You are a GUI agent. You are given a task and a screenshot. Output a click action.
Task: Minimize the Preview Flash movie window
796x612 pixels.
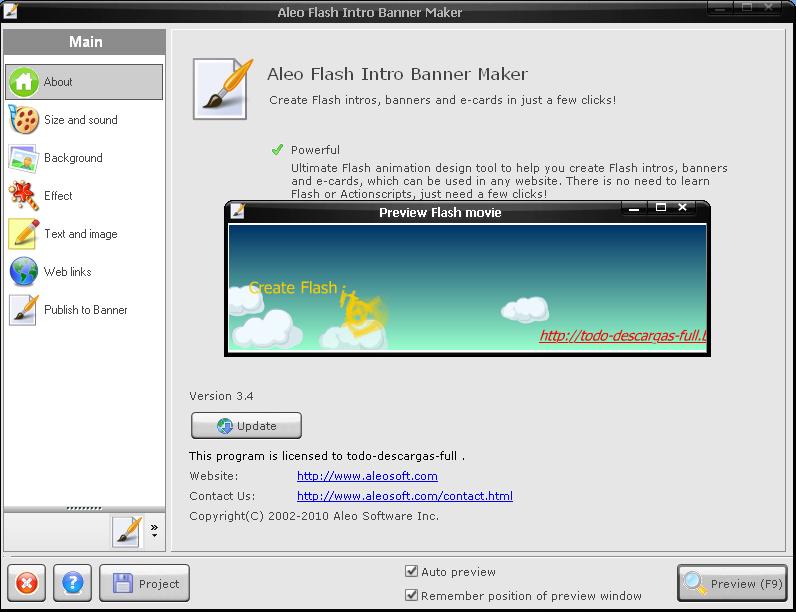pyautogui.click(x=634, y=208)
